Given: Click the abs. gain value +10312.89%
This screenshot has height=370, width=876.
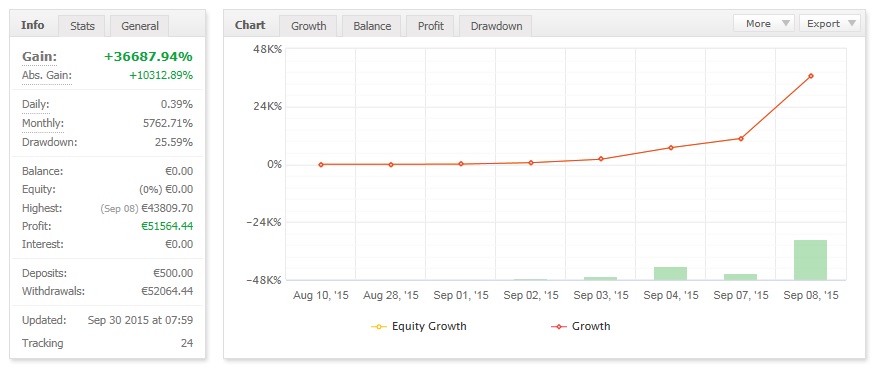Looking at the screenshot, I should coord(161,75).
